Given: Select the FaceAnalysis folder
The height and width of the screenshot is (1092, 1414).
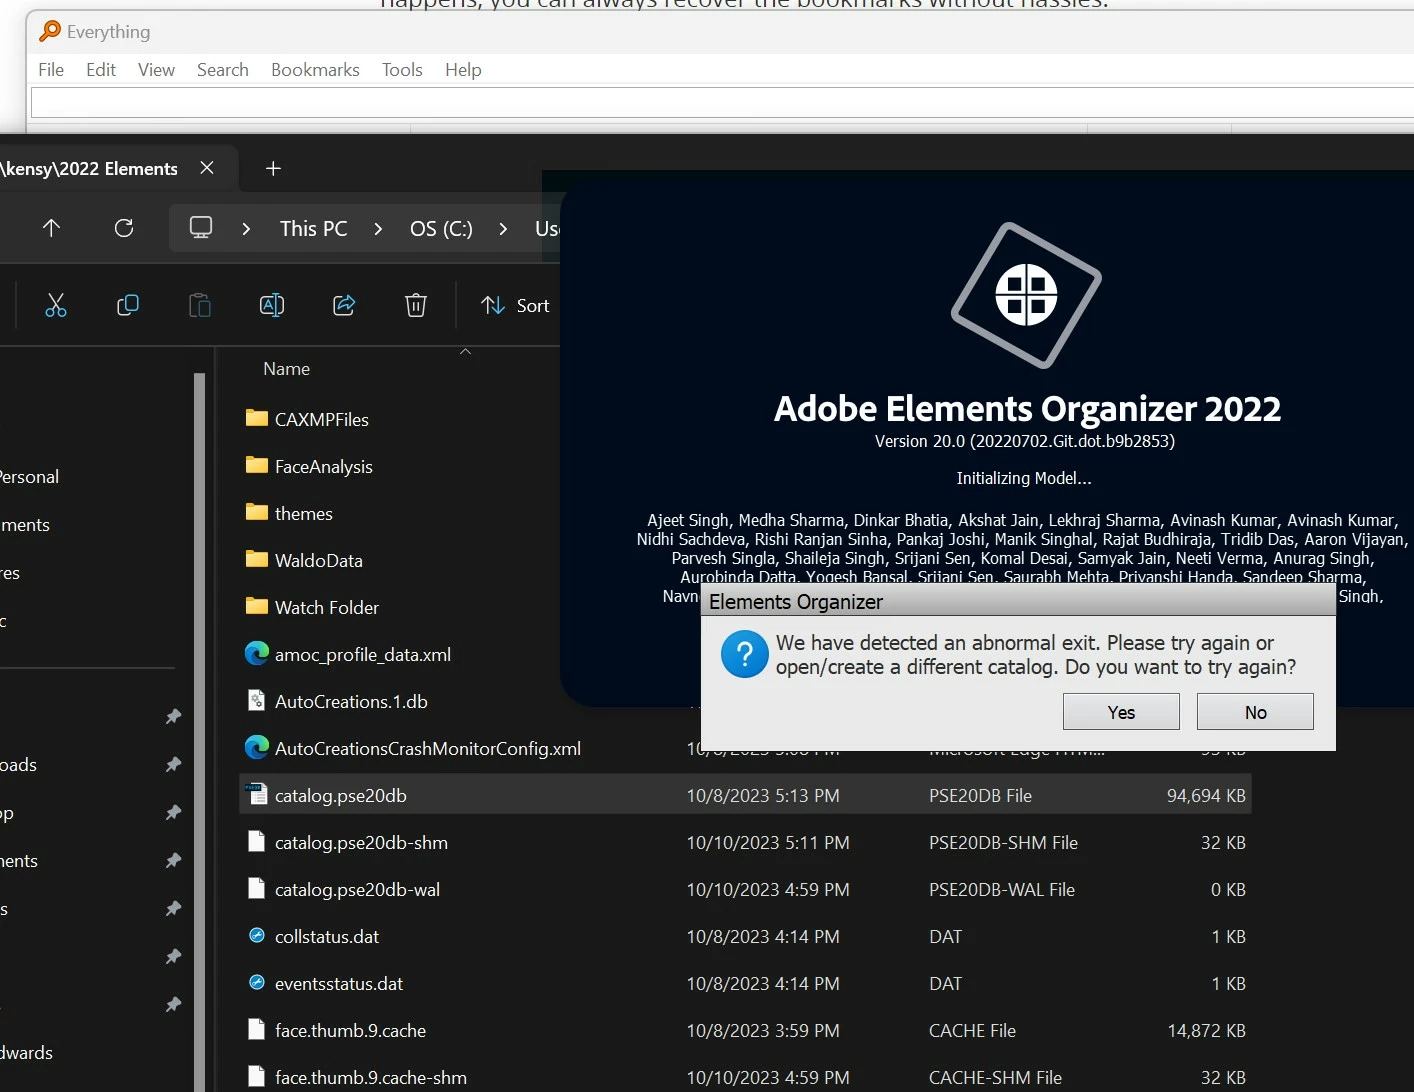Looking at the screenshot, I should coord(324,467).
